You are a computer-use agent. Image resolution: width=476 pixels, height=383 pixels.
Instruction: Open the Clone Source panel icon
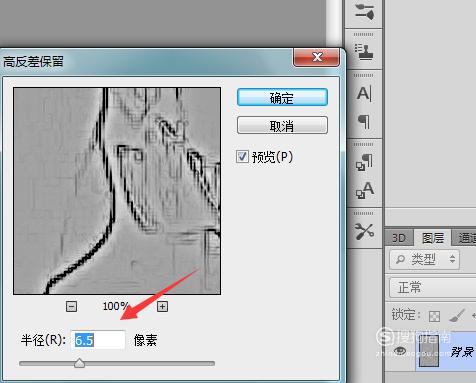(x=364, y=51)
